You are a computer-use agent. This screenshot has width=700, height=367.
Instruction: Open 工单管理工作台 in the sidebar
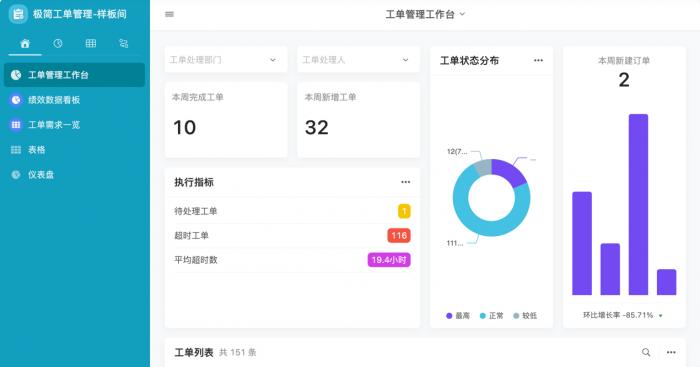(x=74, y=75)
